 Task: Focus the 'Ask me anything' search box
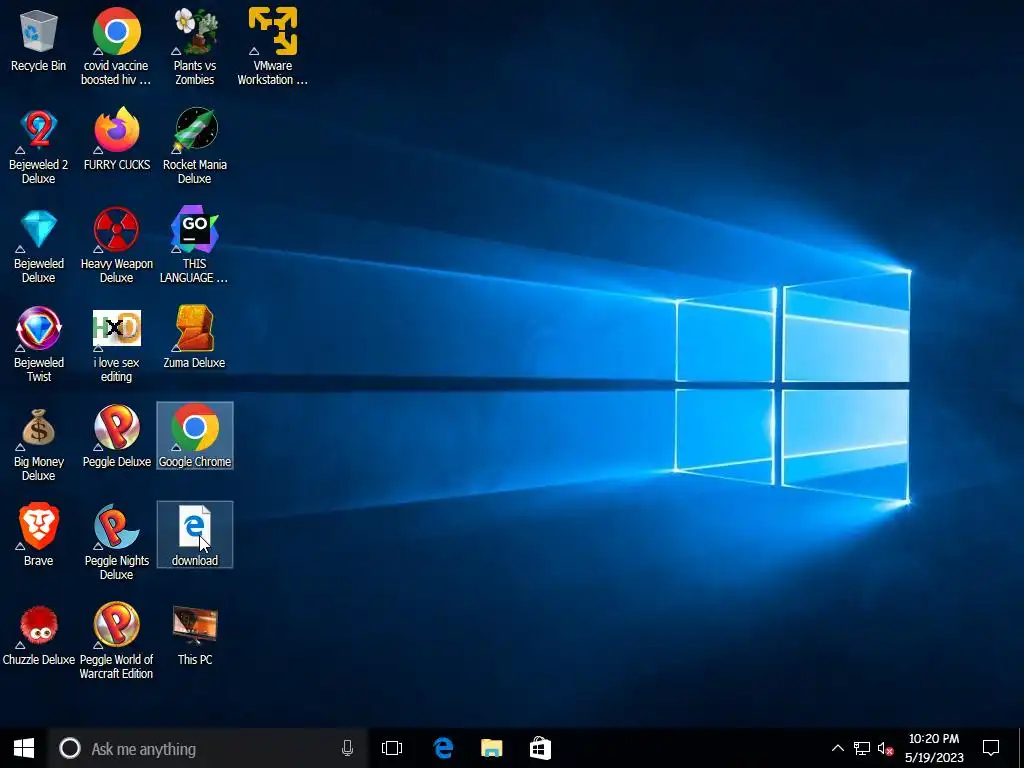point(208,748)
